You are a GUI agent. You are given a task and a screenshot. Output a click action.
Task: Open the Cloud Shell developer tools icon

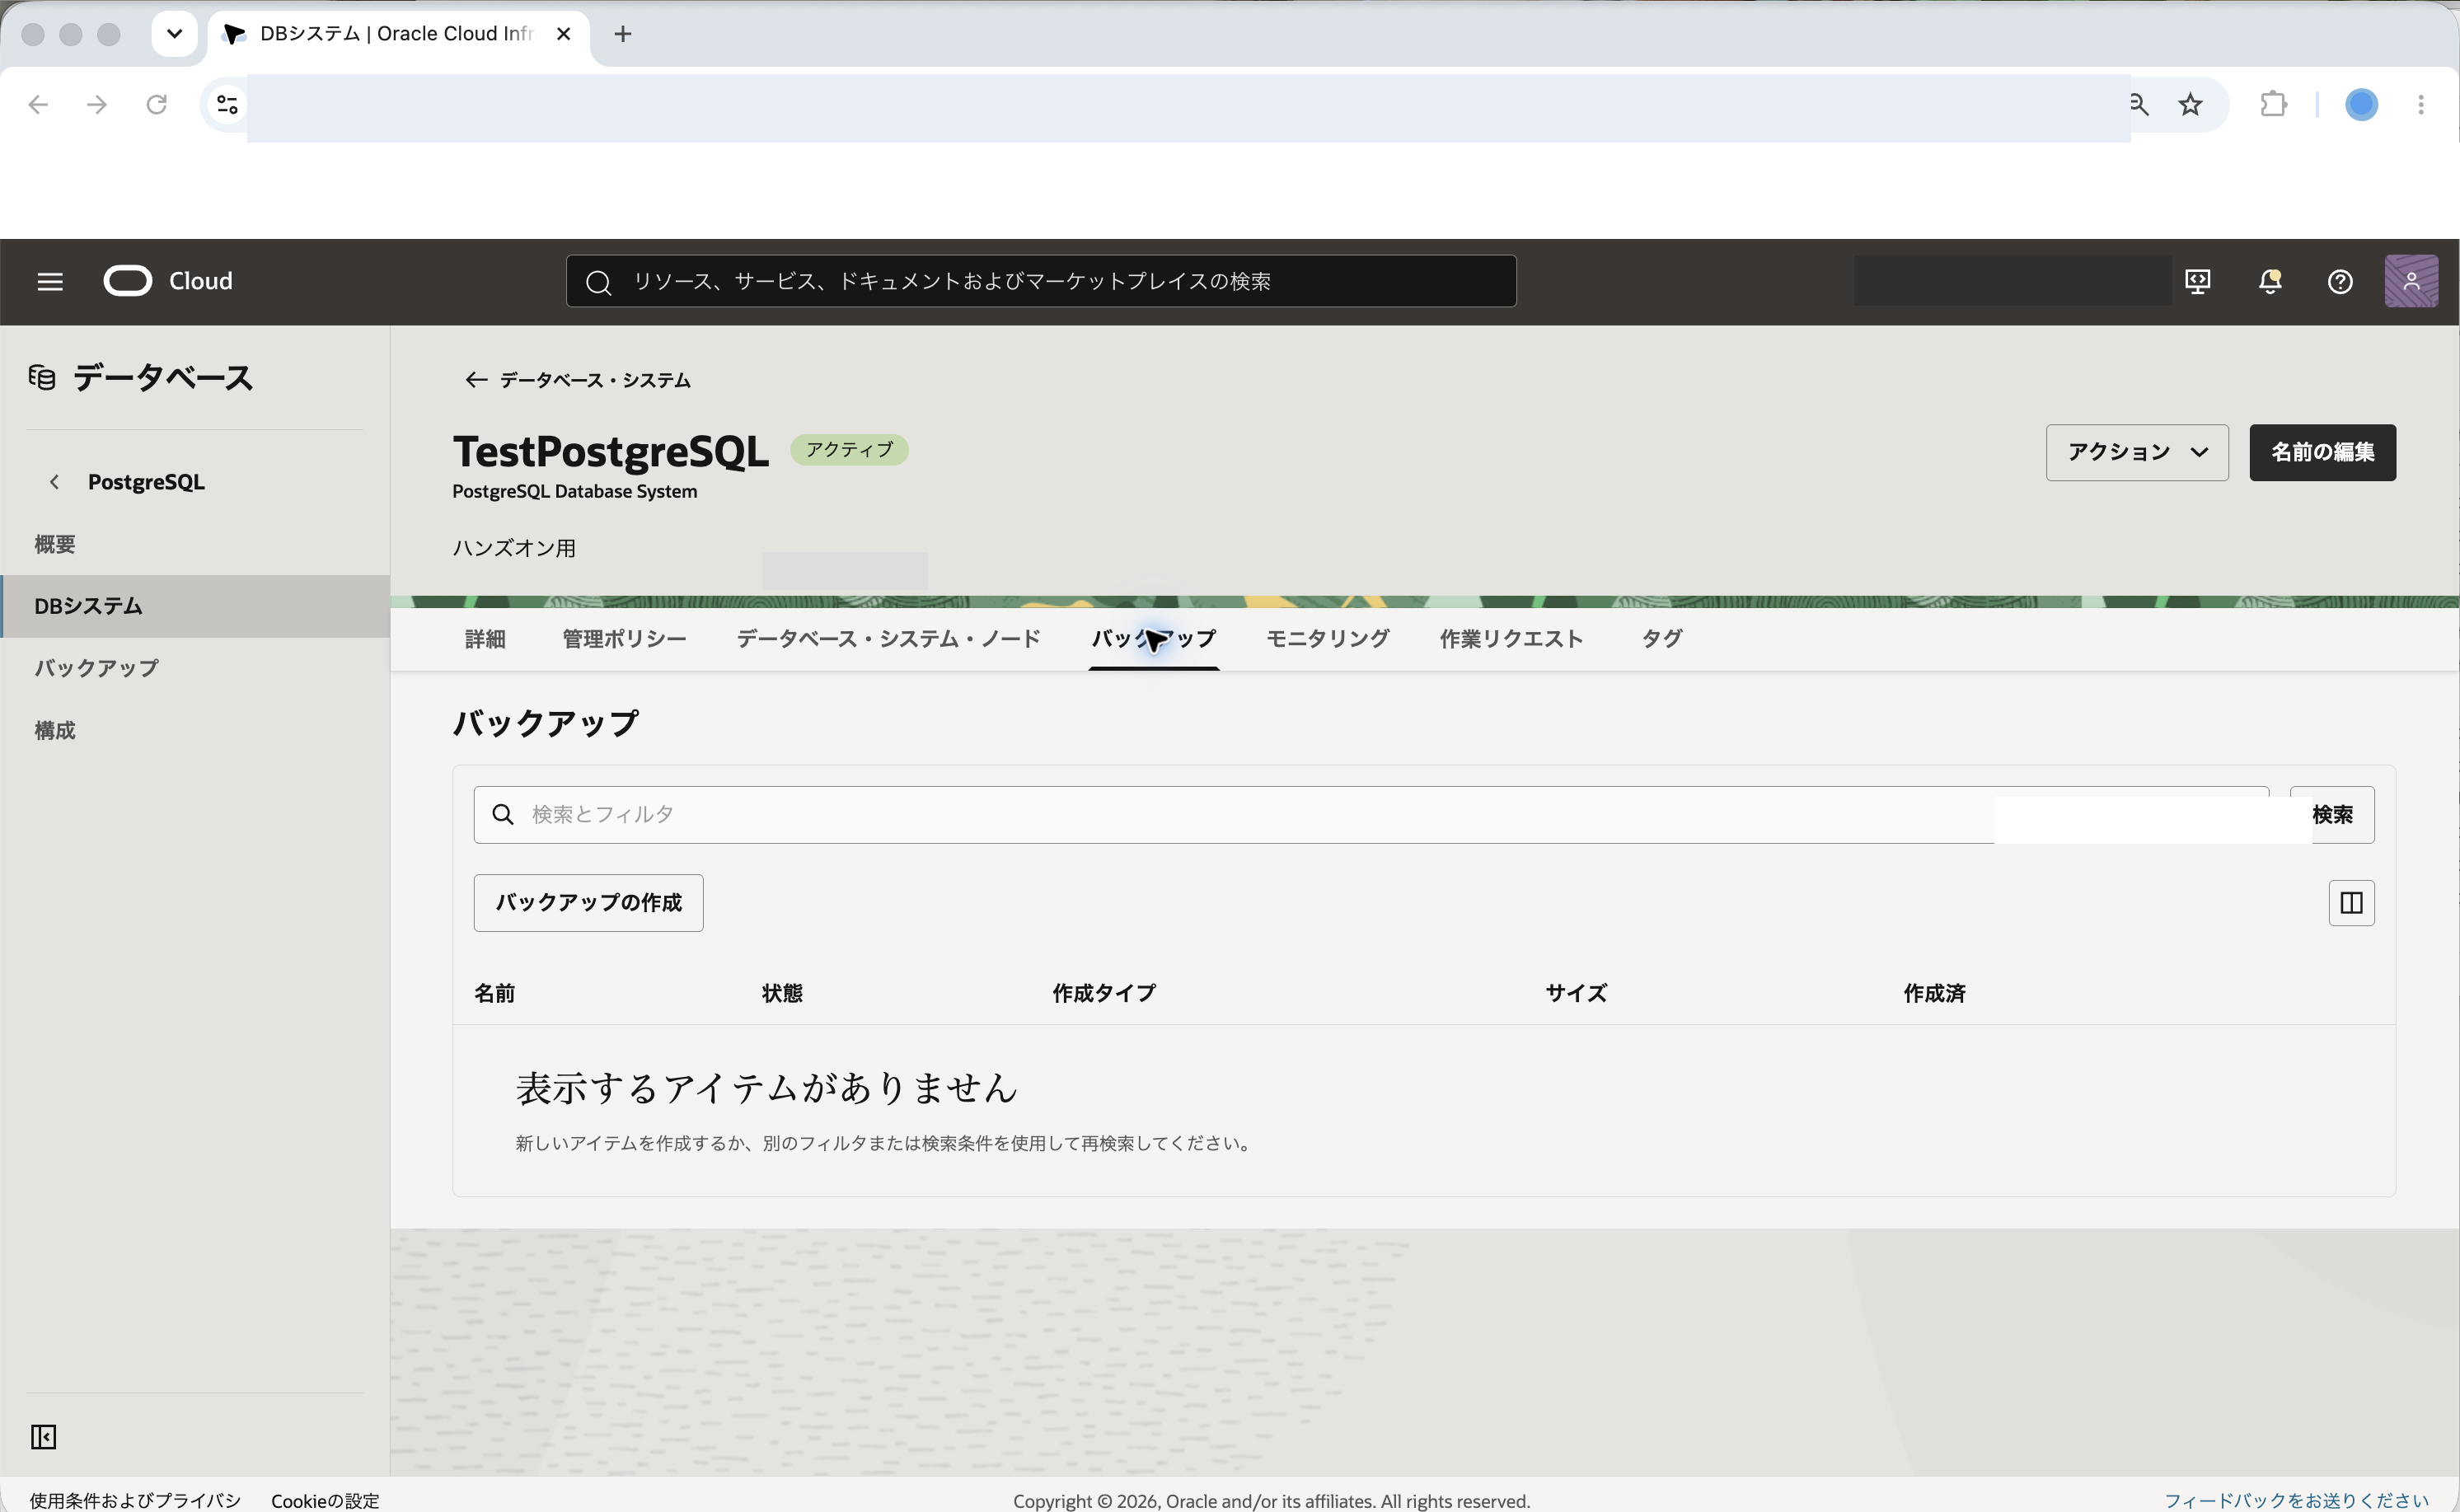[2198, 282]
